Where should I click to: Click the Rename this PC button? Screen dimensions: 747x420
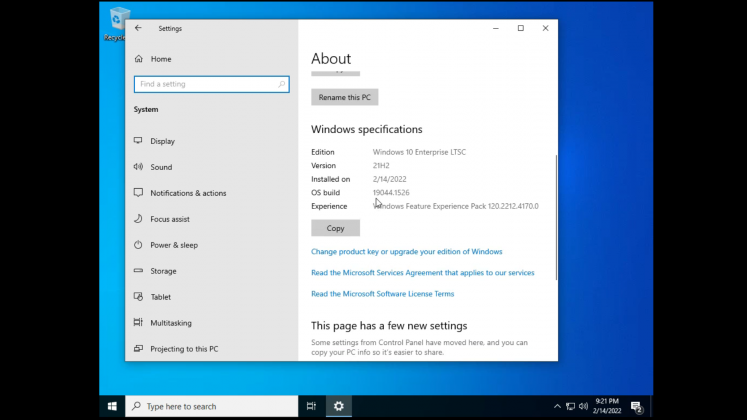tap(344, 97)
